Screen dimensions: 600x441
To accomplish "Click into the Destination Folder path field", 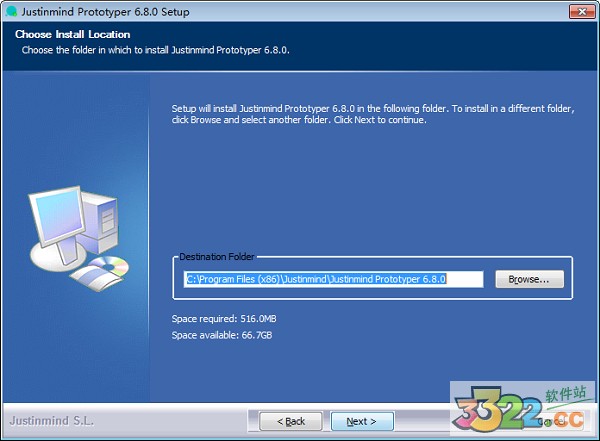I will point(334,279).
